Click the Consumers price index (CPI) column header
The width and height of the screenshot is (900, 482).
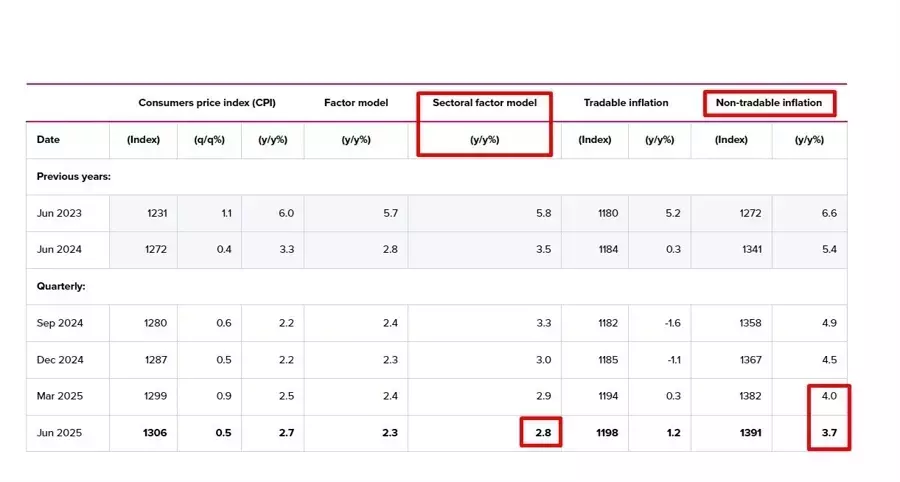point(207,103)
